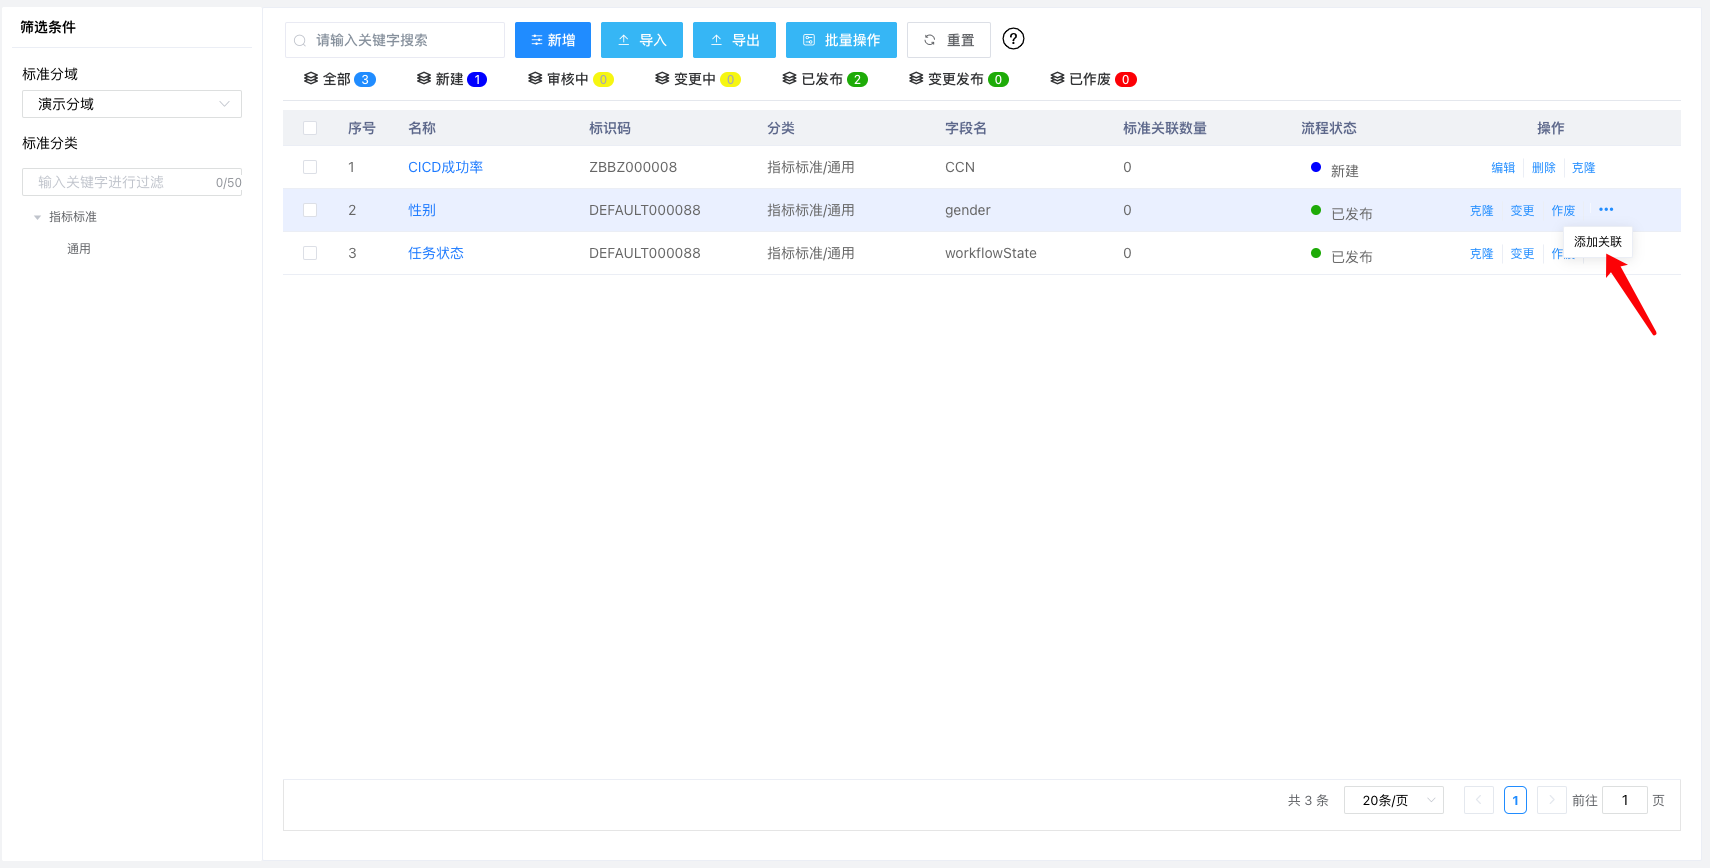
Task: Collapse the 指标标准 tree node
Action: click(x=38, y=217)
